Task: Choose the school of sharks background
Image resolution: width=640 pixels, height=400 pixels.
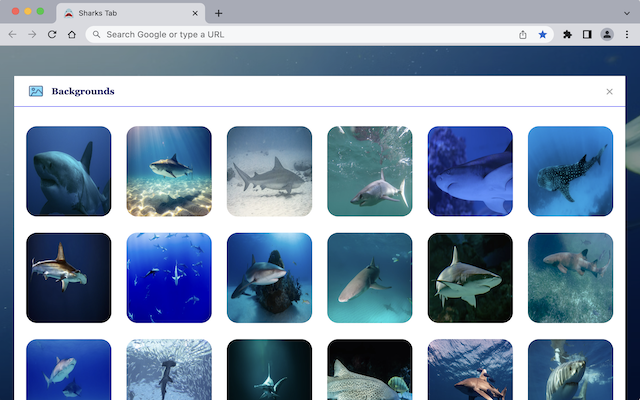Action: coord(169,278)
